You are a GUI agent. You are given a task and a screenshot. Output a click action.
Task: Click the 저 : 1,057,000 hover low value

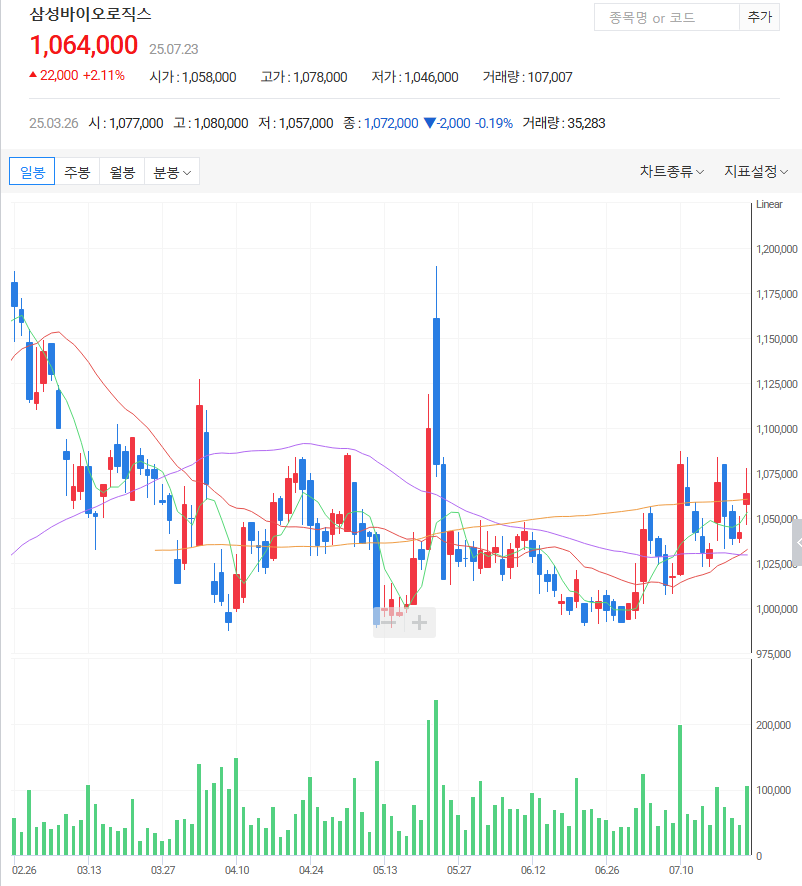tap(296, 123)
